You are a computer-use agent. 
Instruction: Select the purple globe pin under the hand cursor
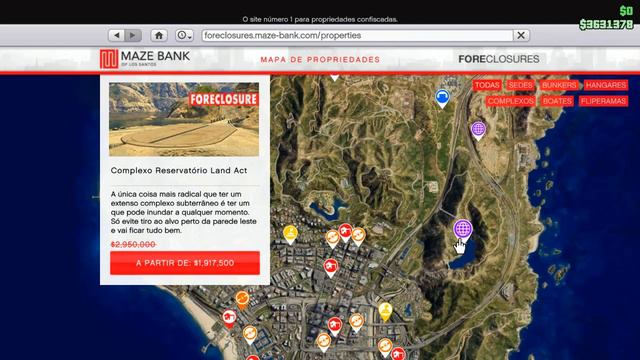(463, 230)
